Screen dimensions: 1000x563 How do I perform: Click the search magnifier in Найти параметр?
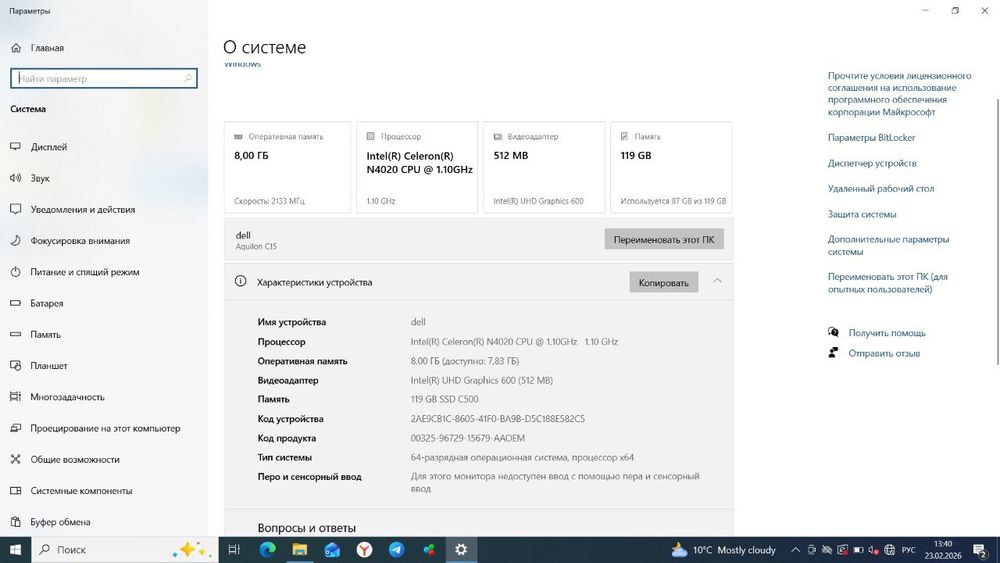pos(188,78)
